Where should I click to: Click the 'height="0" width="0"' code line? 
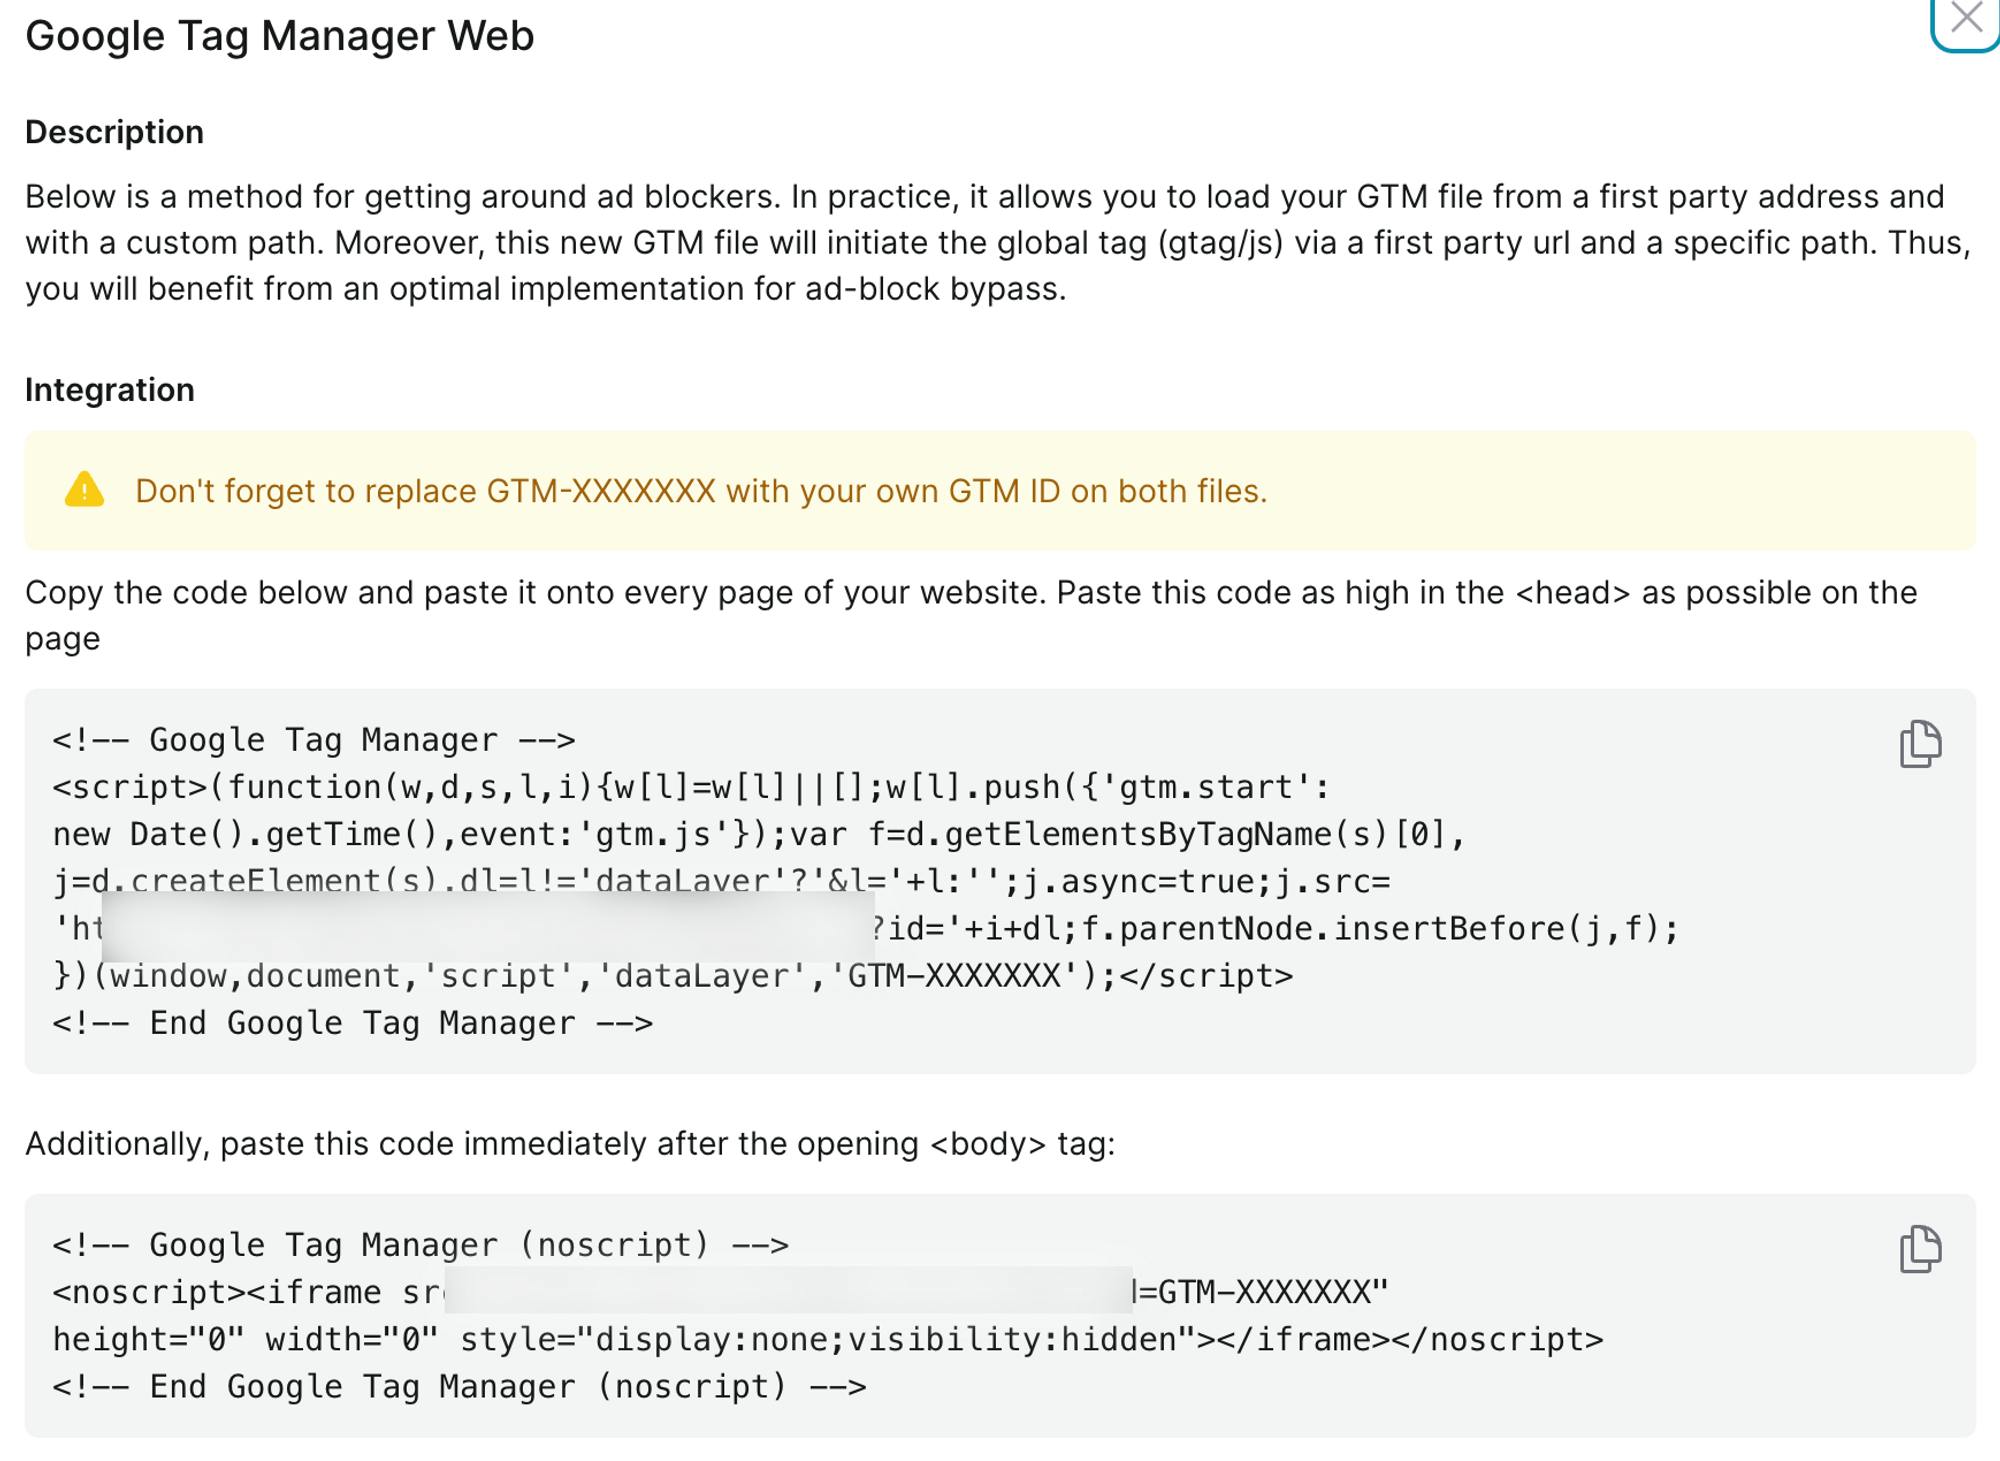point(828,1339)
